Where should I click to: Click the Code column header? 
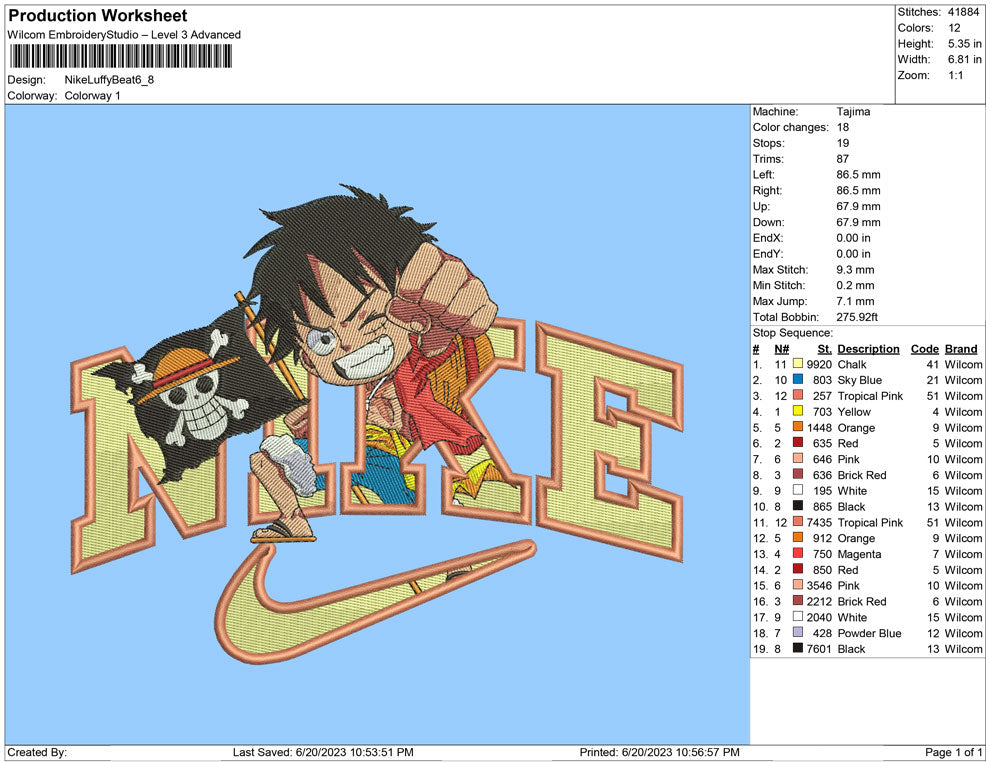924,348
